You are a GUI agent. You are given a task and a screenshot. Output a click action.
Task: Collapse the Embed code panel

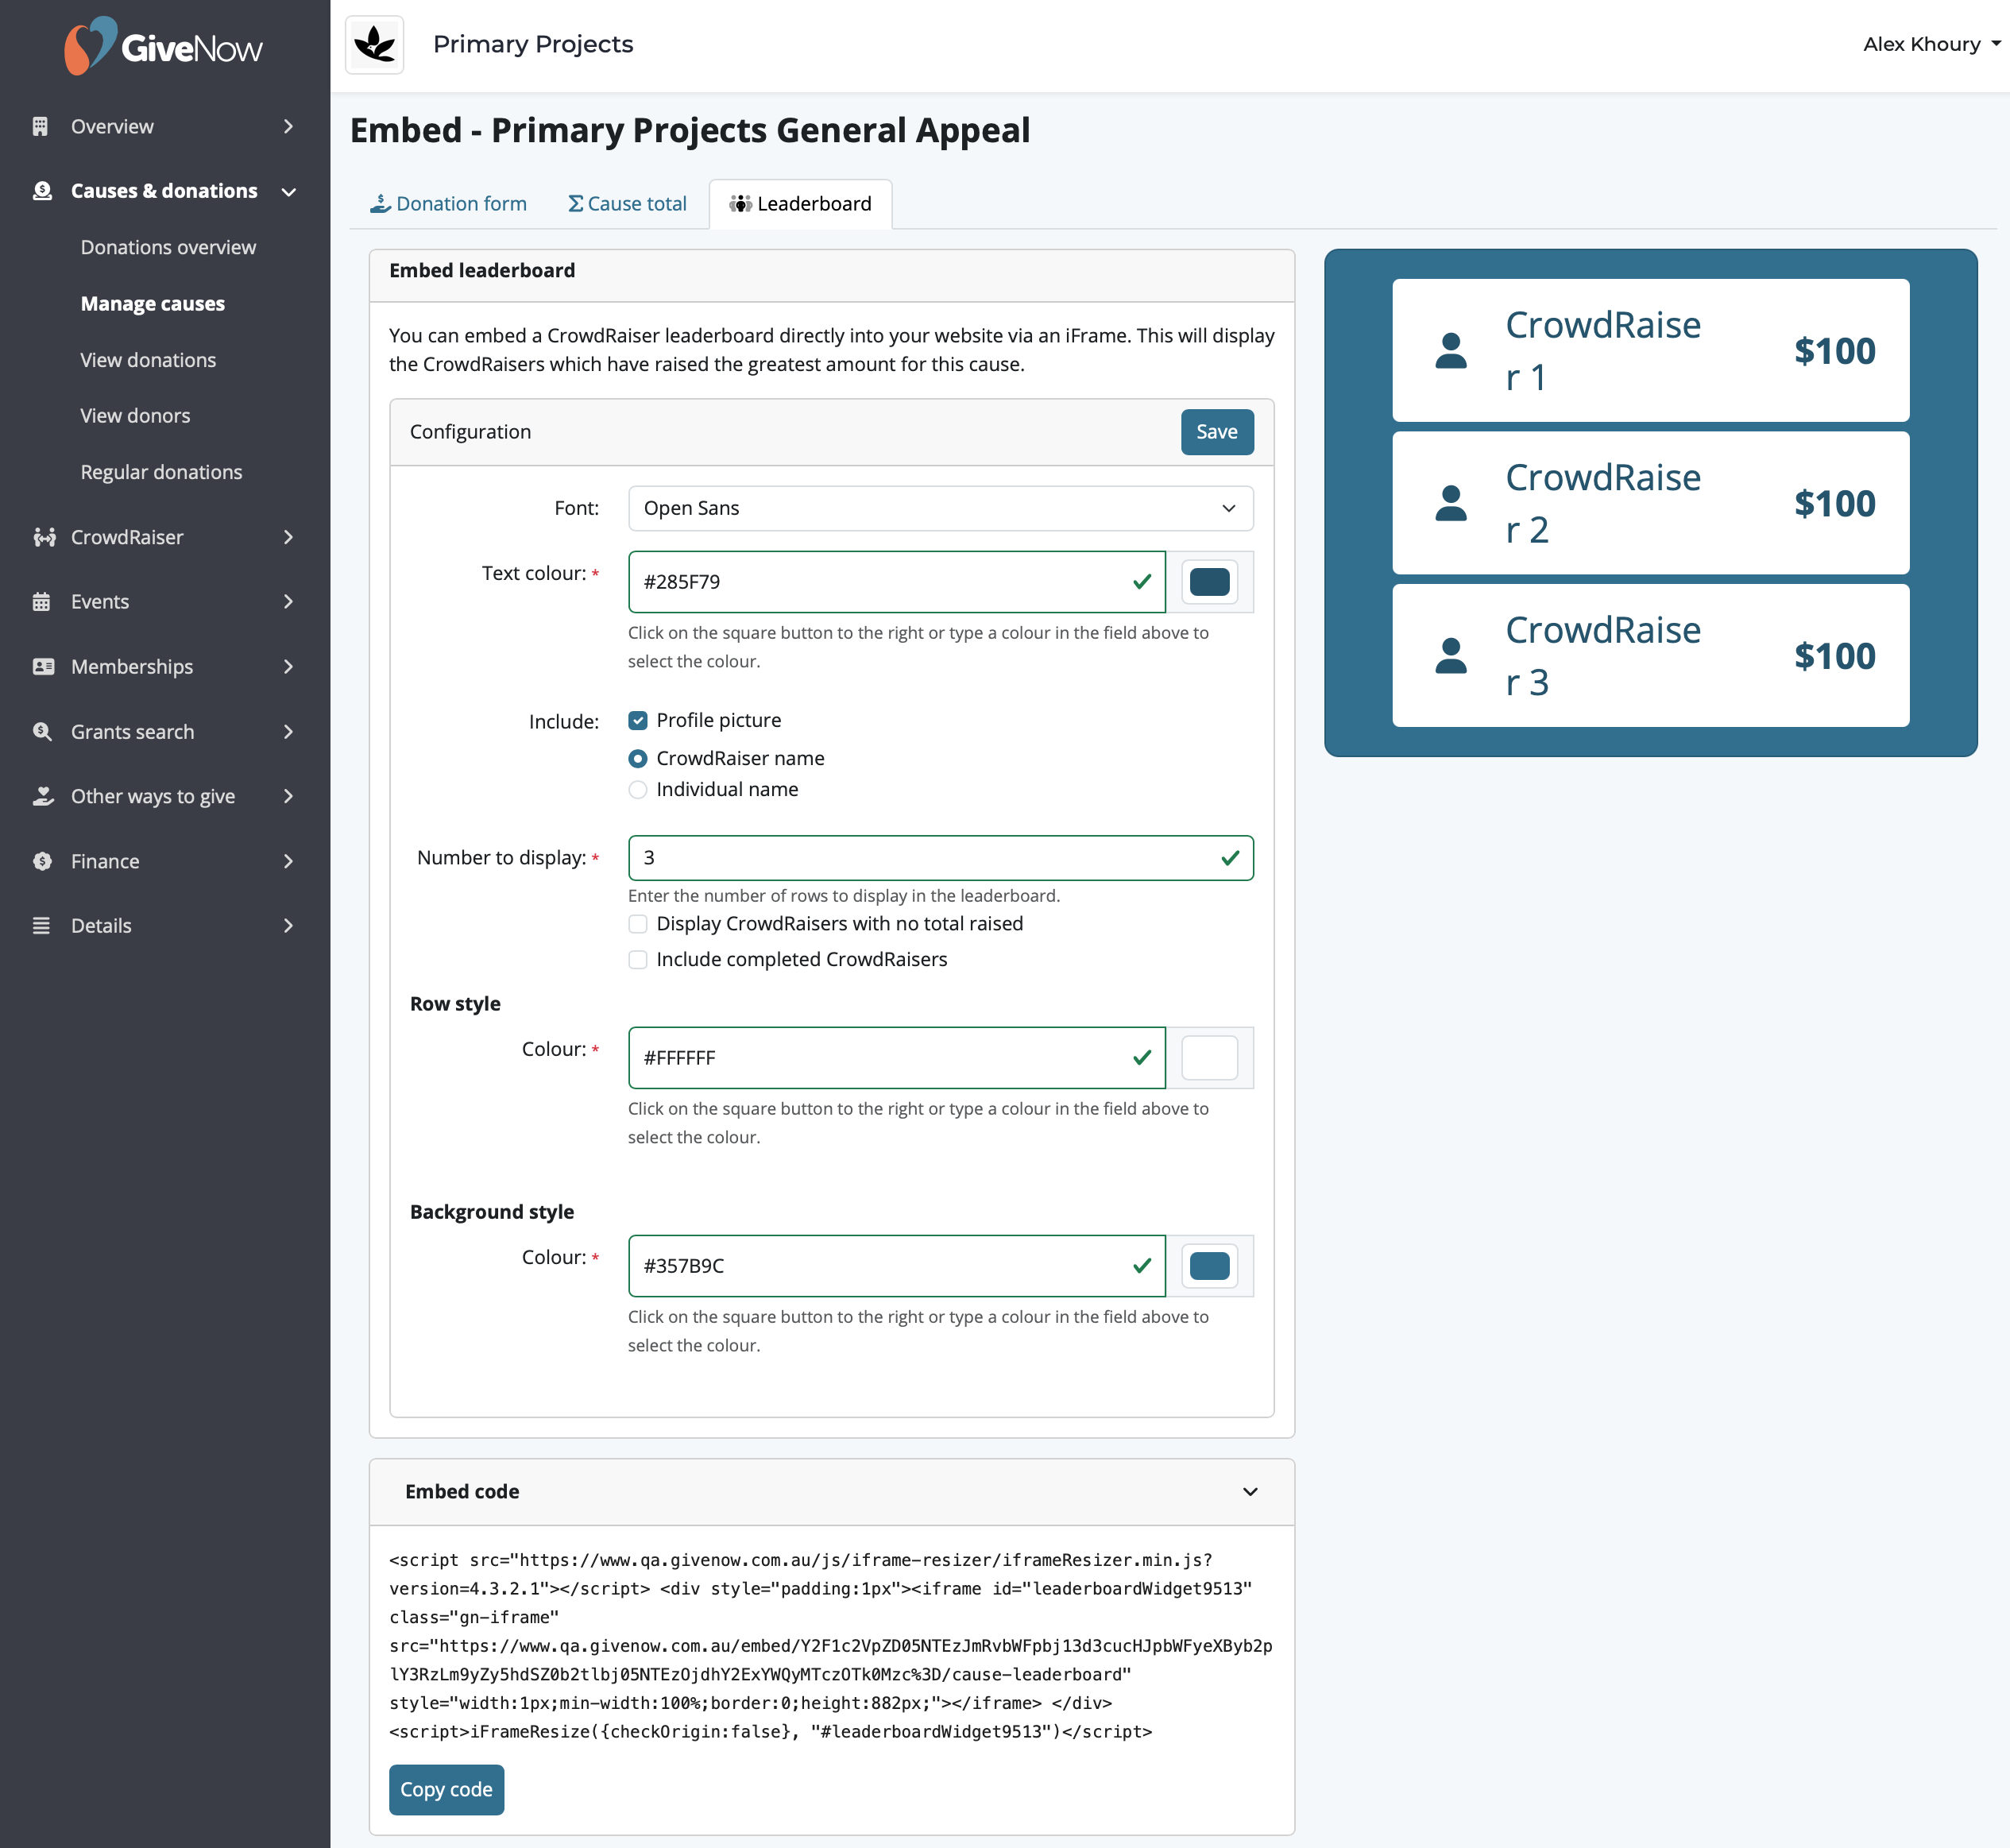[1250, 1492]
